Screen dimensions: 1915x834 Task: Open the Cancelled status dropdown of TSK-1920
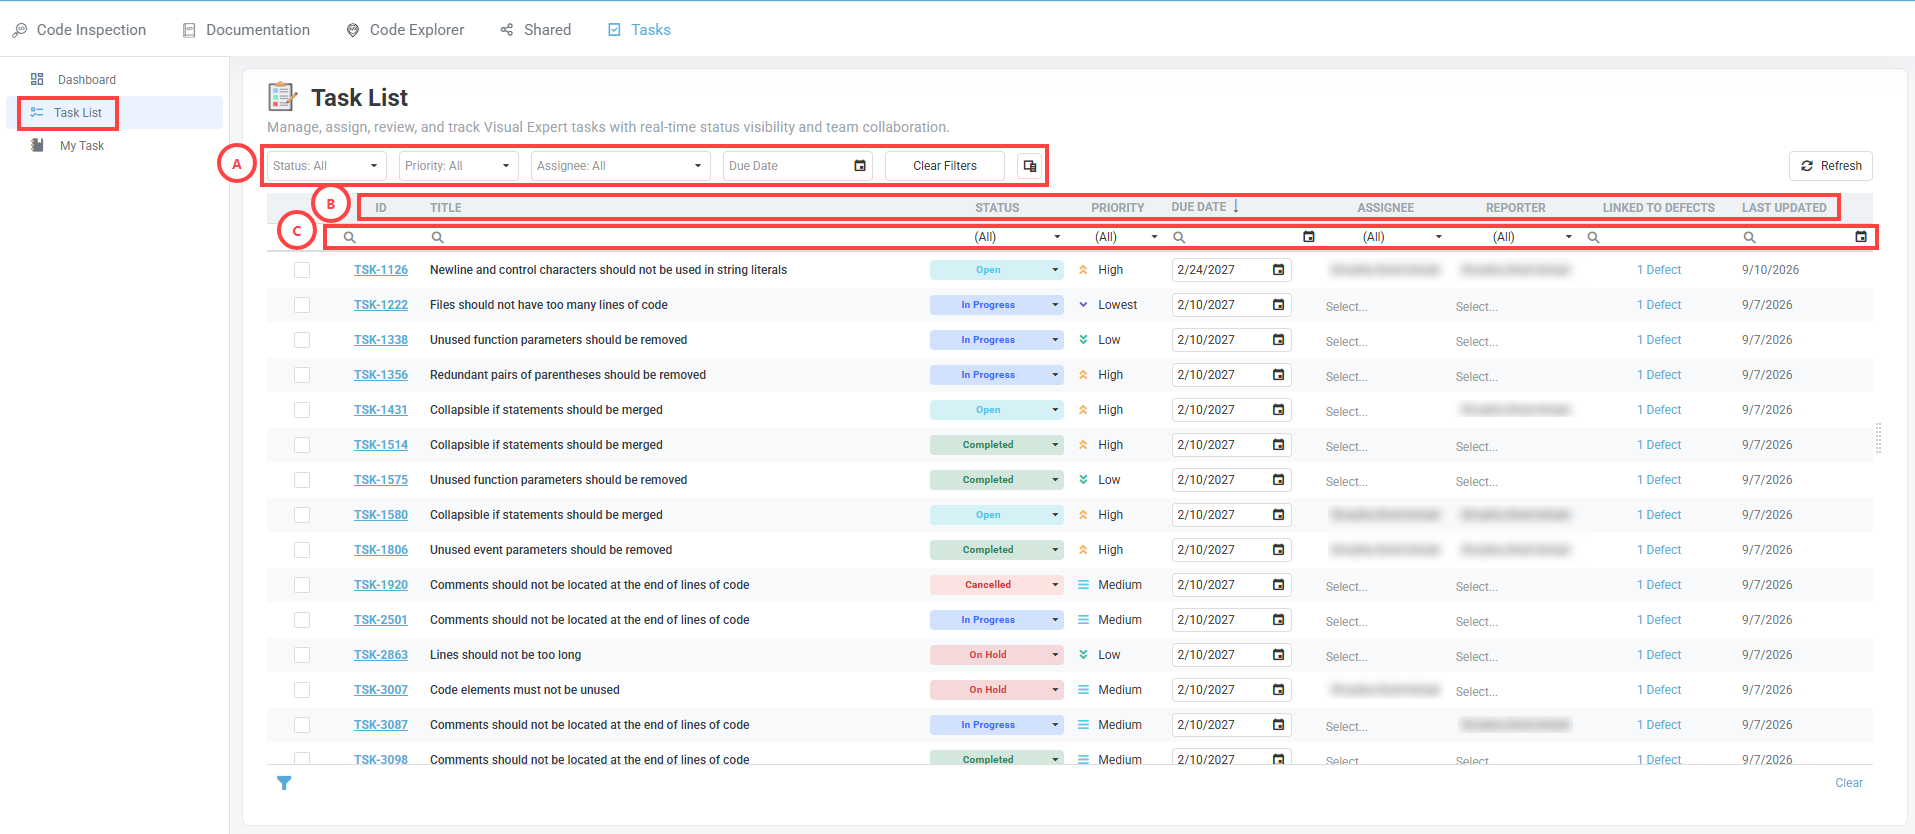[x=996, y=585]
